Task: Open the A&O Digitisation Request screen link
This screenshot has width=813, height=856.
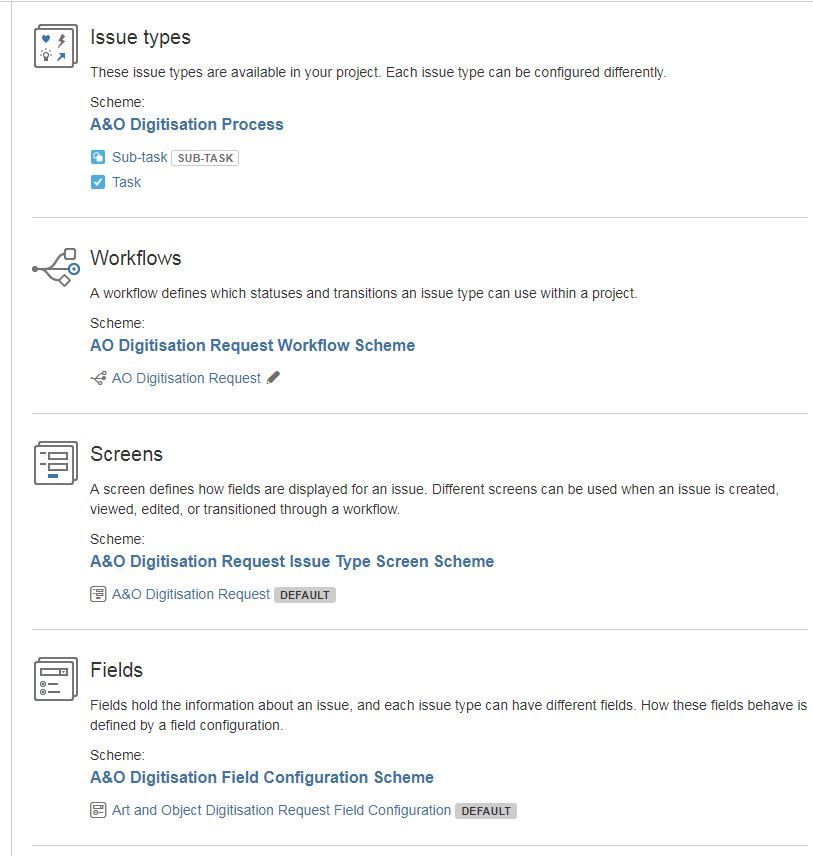Action: pyautogui.click(x=191, y=594)
